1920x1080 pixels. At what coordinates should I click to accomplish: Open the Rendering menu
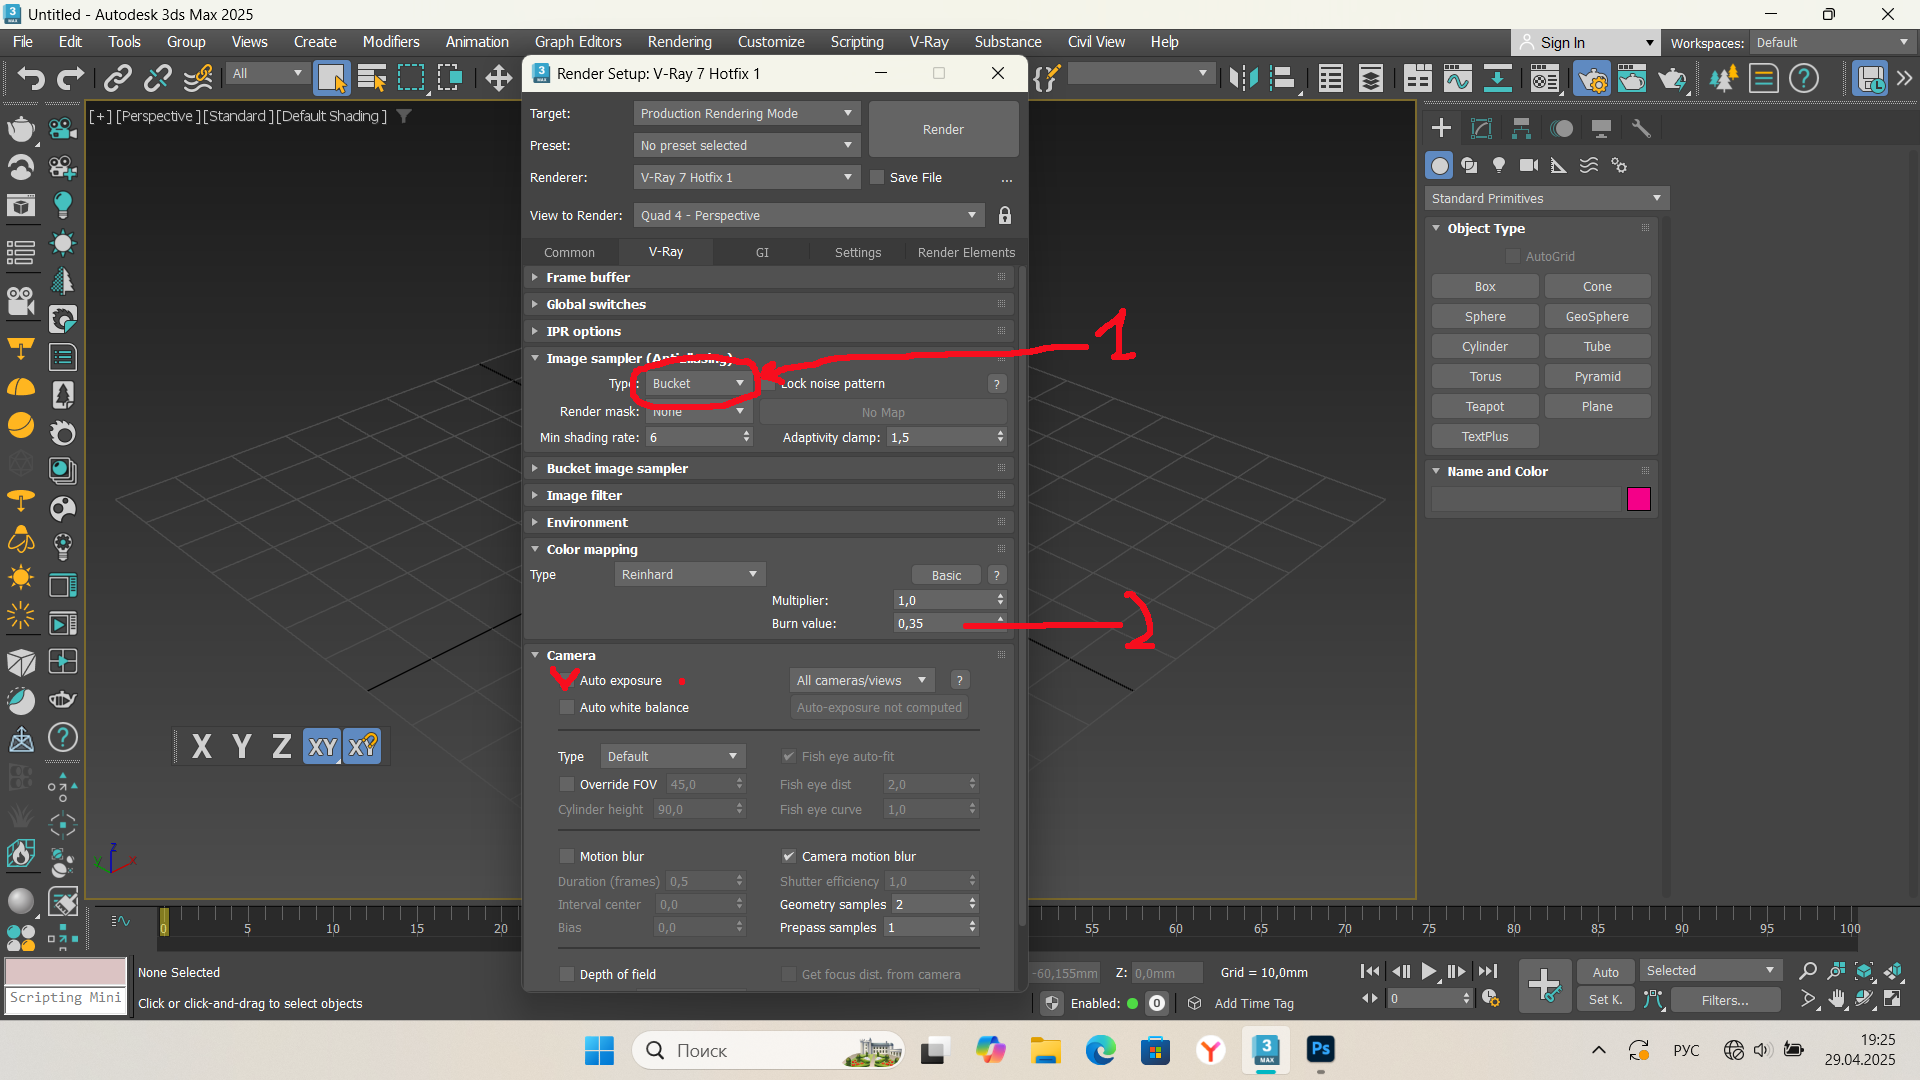679,42
